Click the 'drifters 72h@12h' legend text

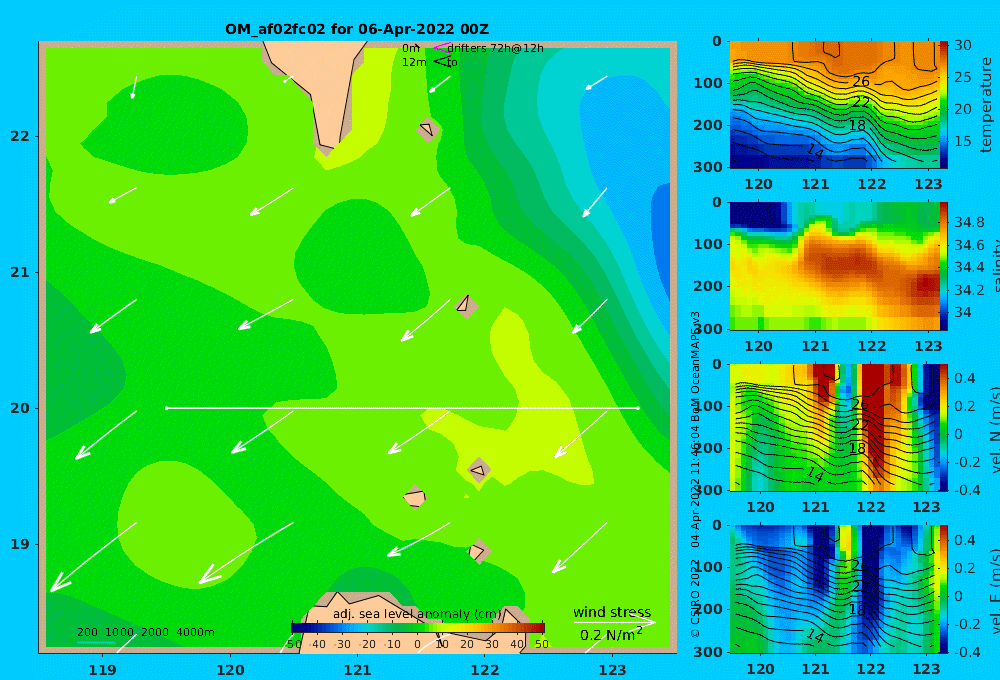(x=495, y=48)
